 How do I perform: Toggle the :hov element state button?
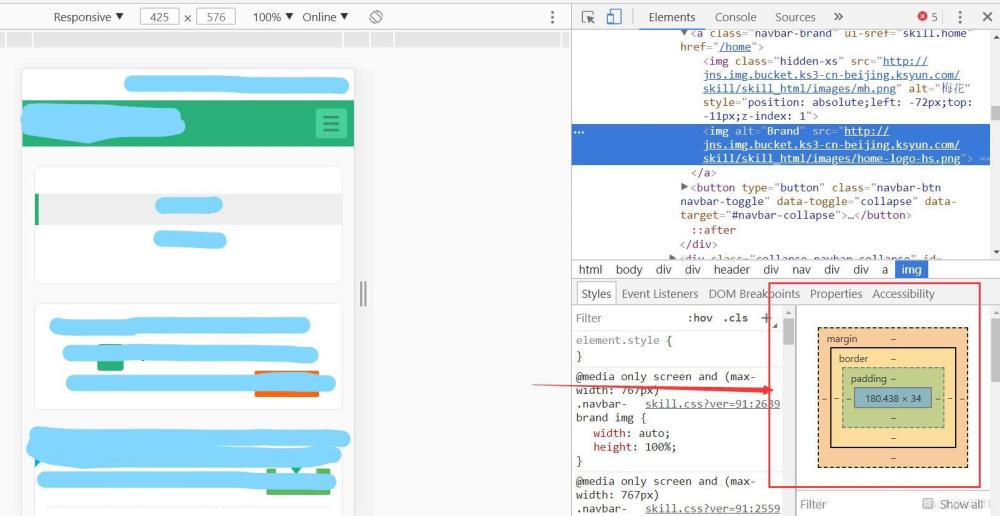tap(700, 318)
